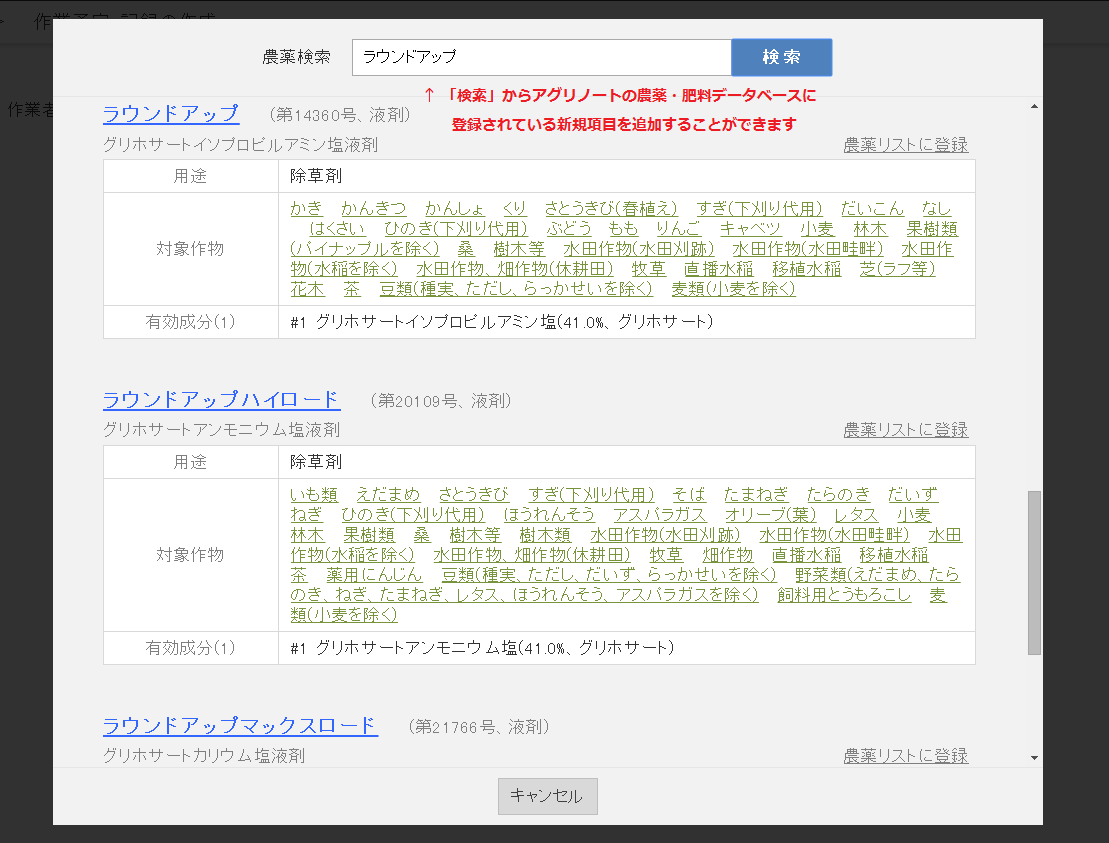Select the もも crop link
Screen dimensions: 1109x843
[x=623, y=229]
